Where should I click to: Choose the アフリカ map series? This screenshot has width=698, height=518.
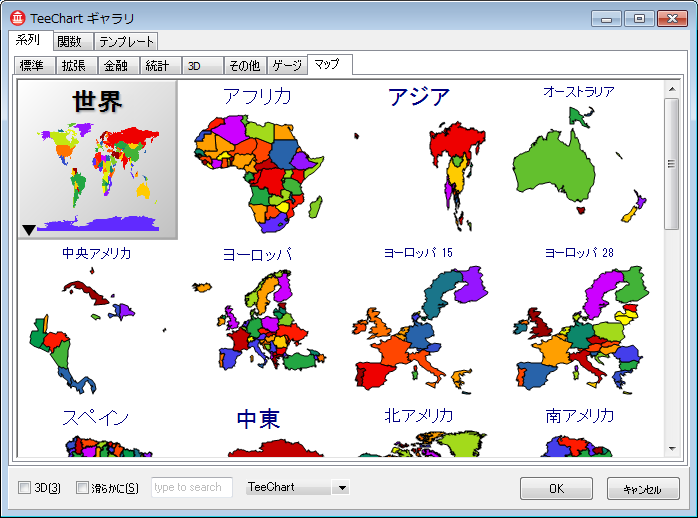click(x=258, y=160)
